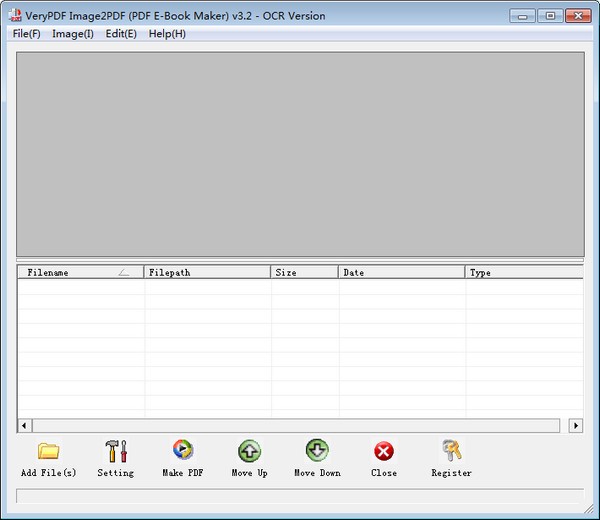Sort list by Size column header

click(x=304, y=272)
